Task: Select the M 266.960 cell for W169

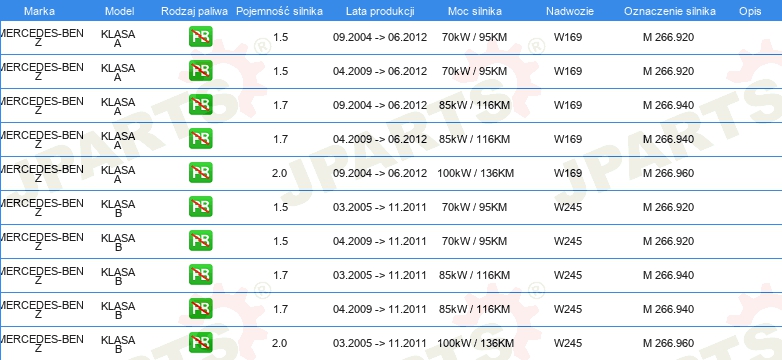Action: click(x=668, y=173)
